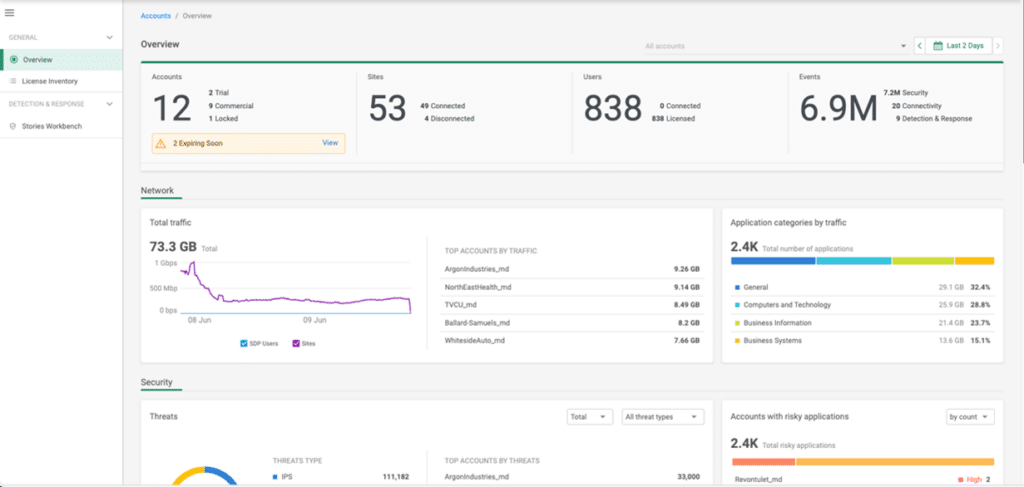1024x487 pixels.
Task: Click the Last 2 Days button
Action: tap(959, 46)
